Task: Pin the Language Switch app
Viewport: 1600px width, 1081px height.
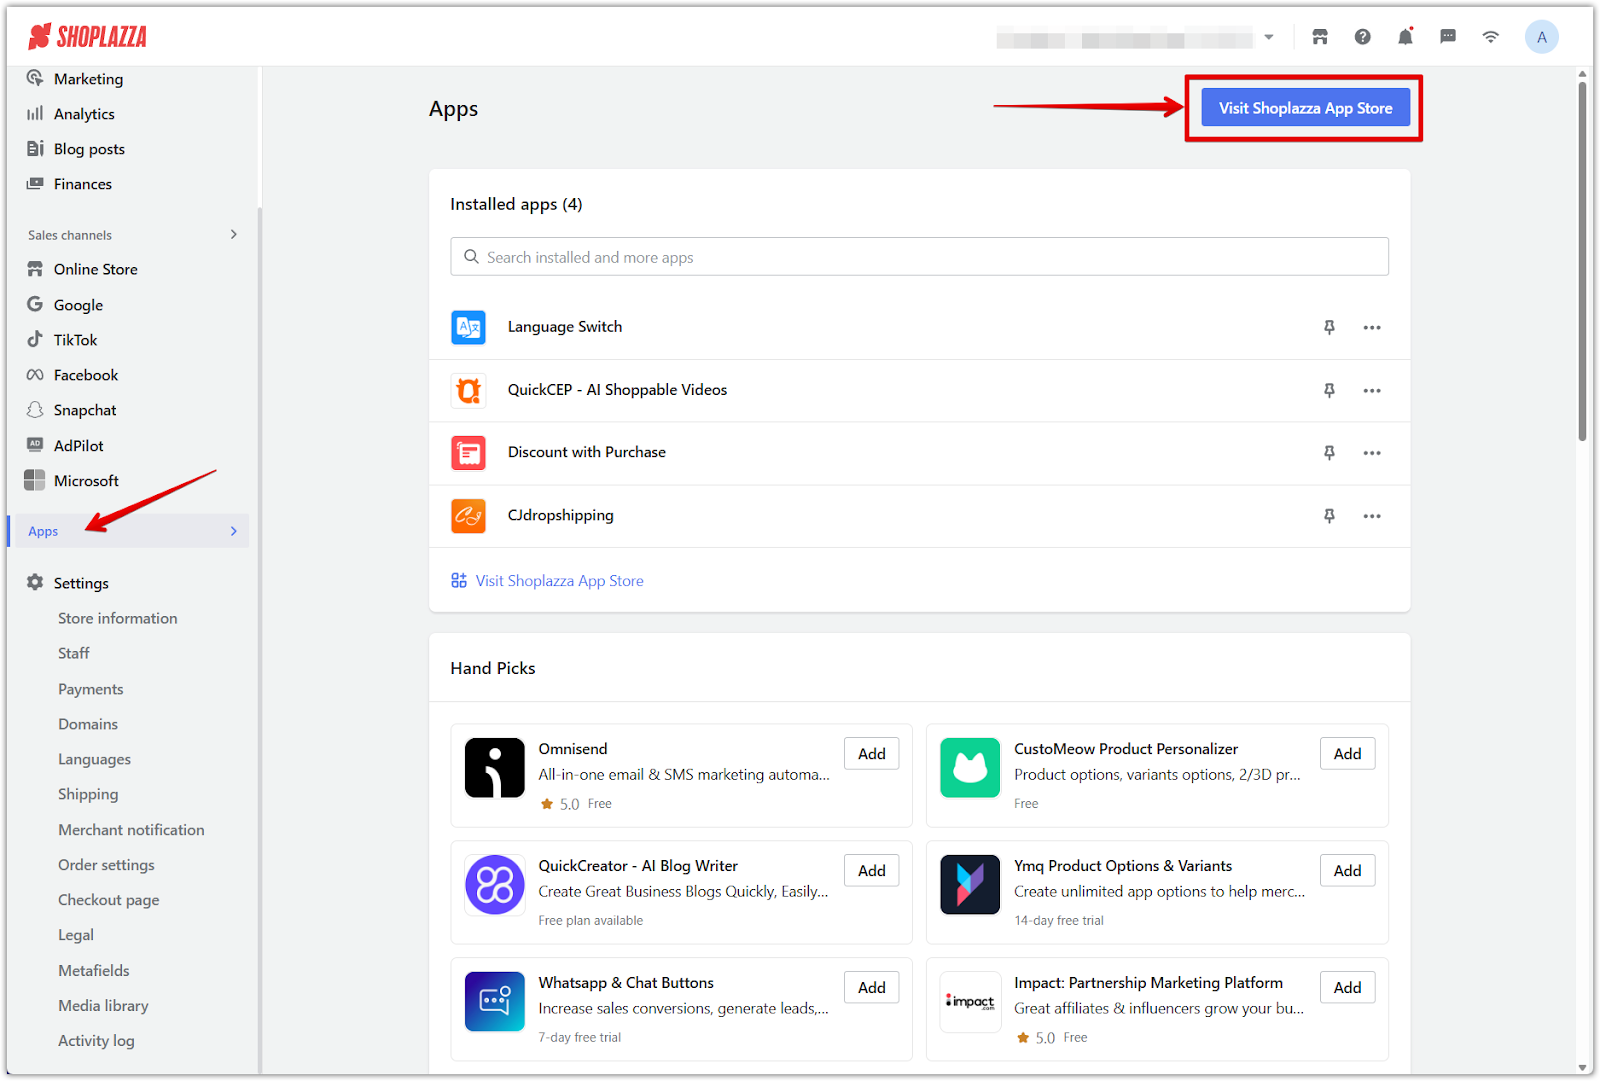Action: click(x=1329, y=327)
